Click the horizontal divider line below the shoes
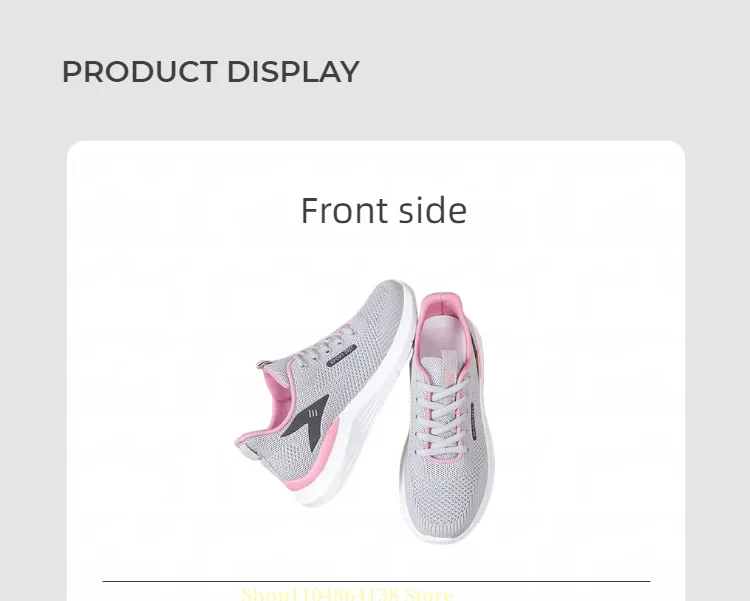Viewport: 750px width, 601px height. (376, 581)
